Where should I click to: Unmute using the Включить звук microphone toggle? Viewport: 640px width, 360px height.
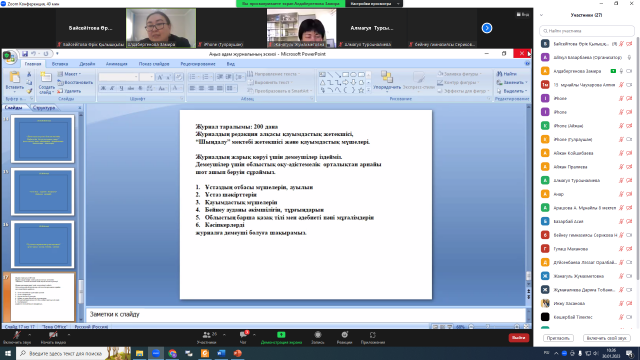(x=17, y=335)
